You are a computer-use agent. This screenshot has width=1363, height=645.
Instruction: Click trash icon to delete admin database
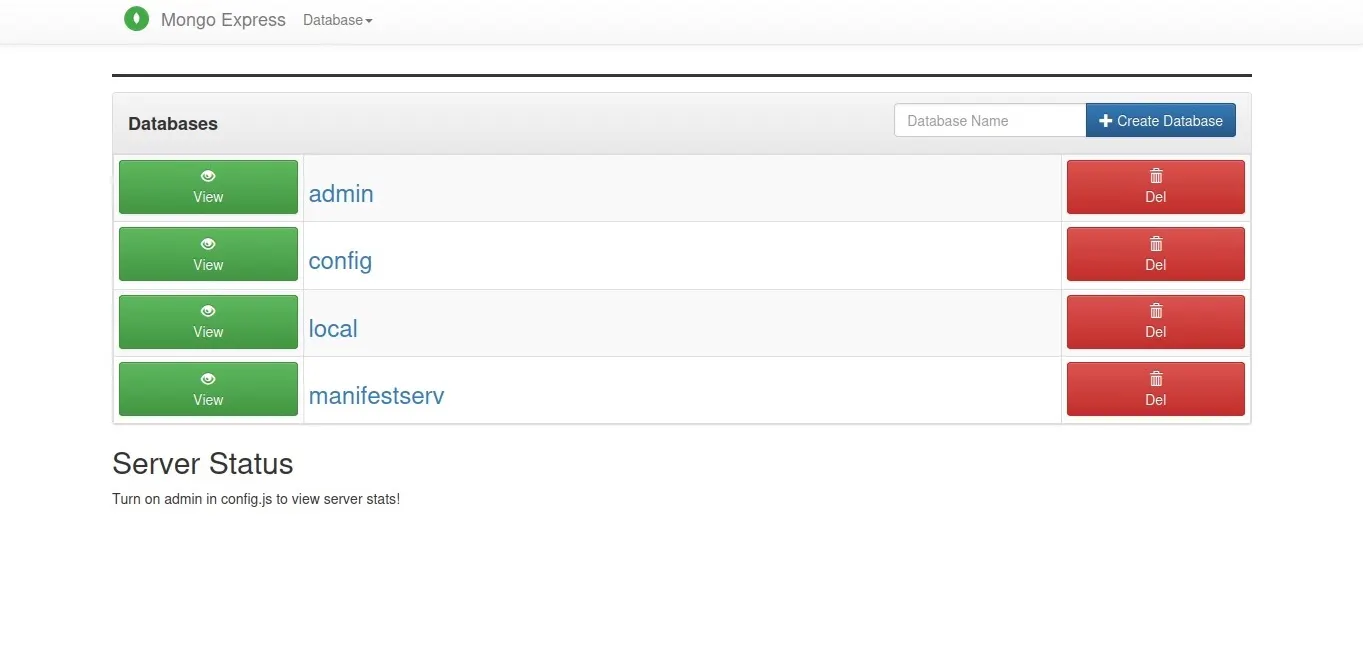1156,176
